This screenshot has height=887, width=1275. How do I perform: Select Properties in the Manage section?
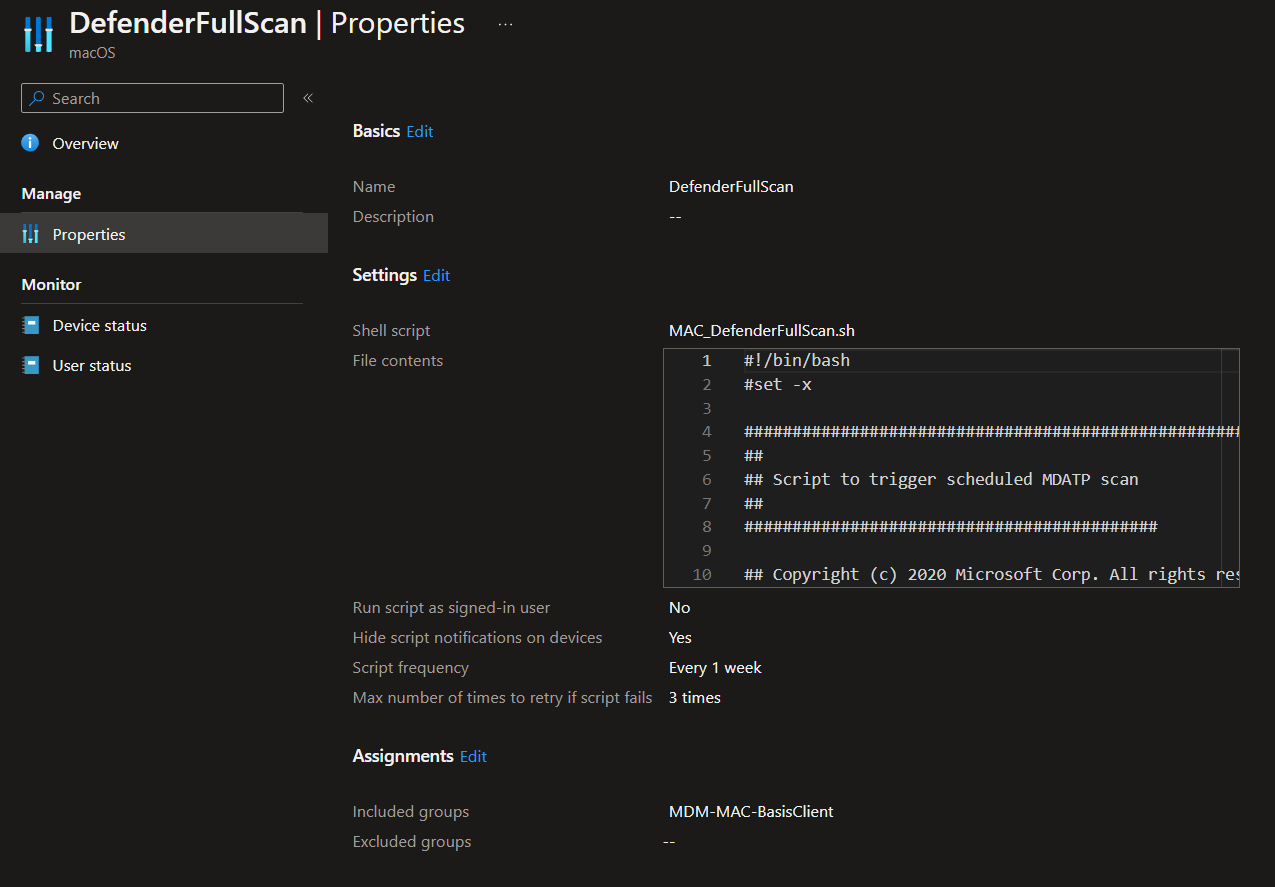coord(89,234)
